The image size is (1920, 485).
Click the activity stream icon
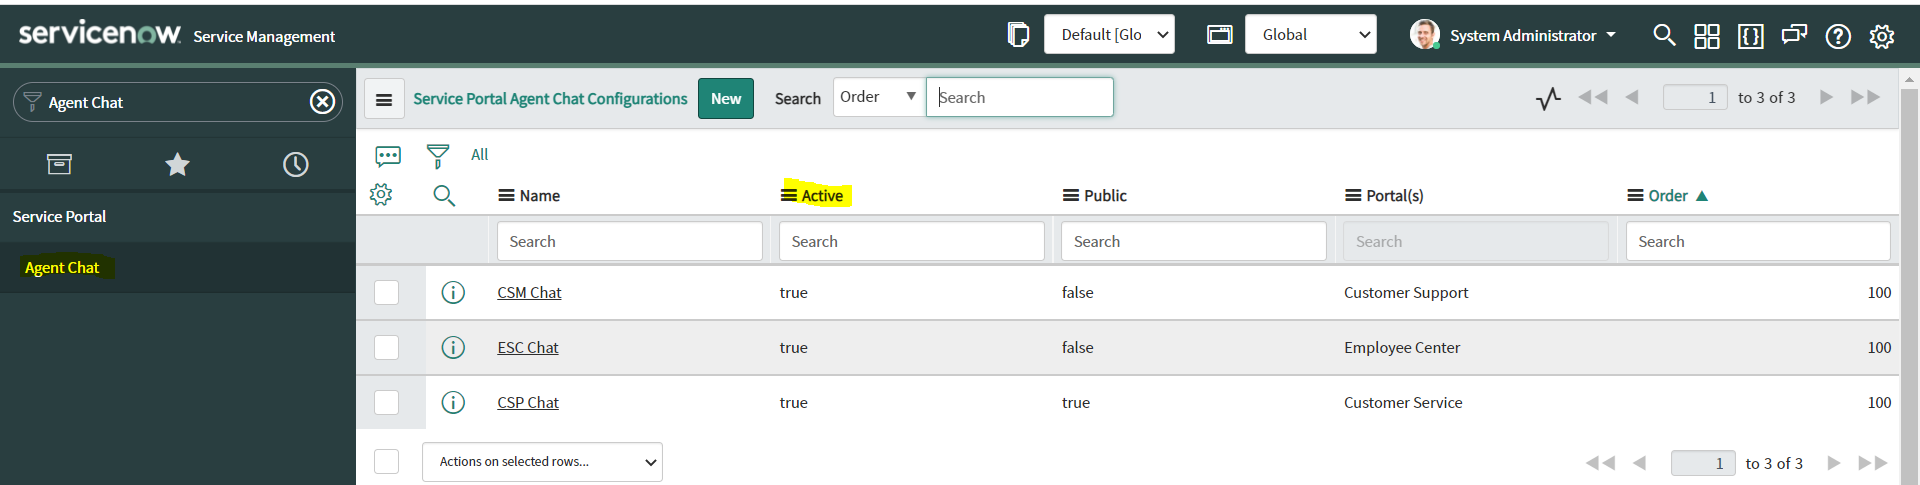388,156
